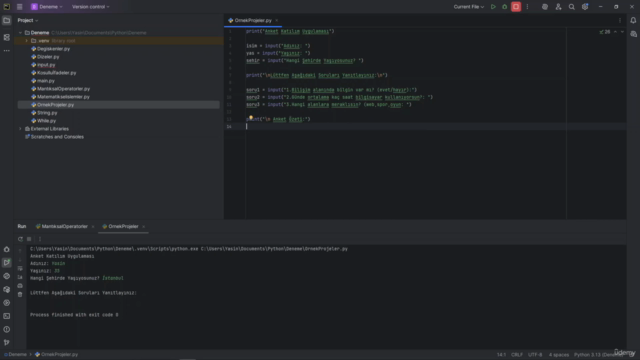Start debugging with the bug icon
This screenshot has width=640, height=360.
point(504,7)
